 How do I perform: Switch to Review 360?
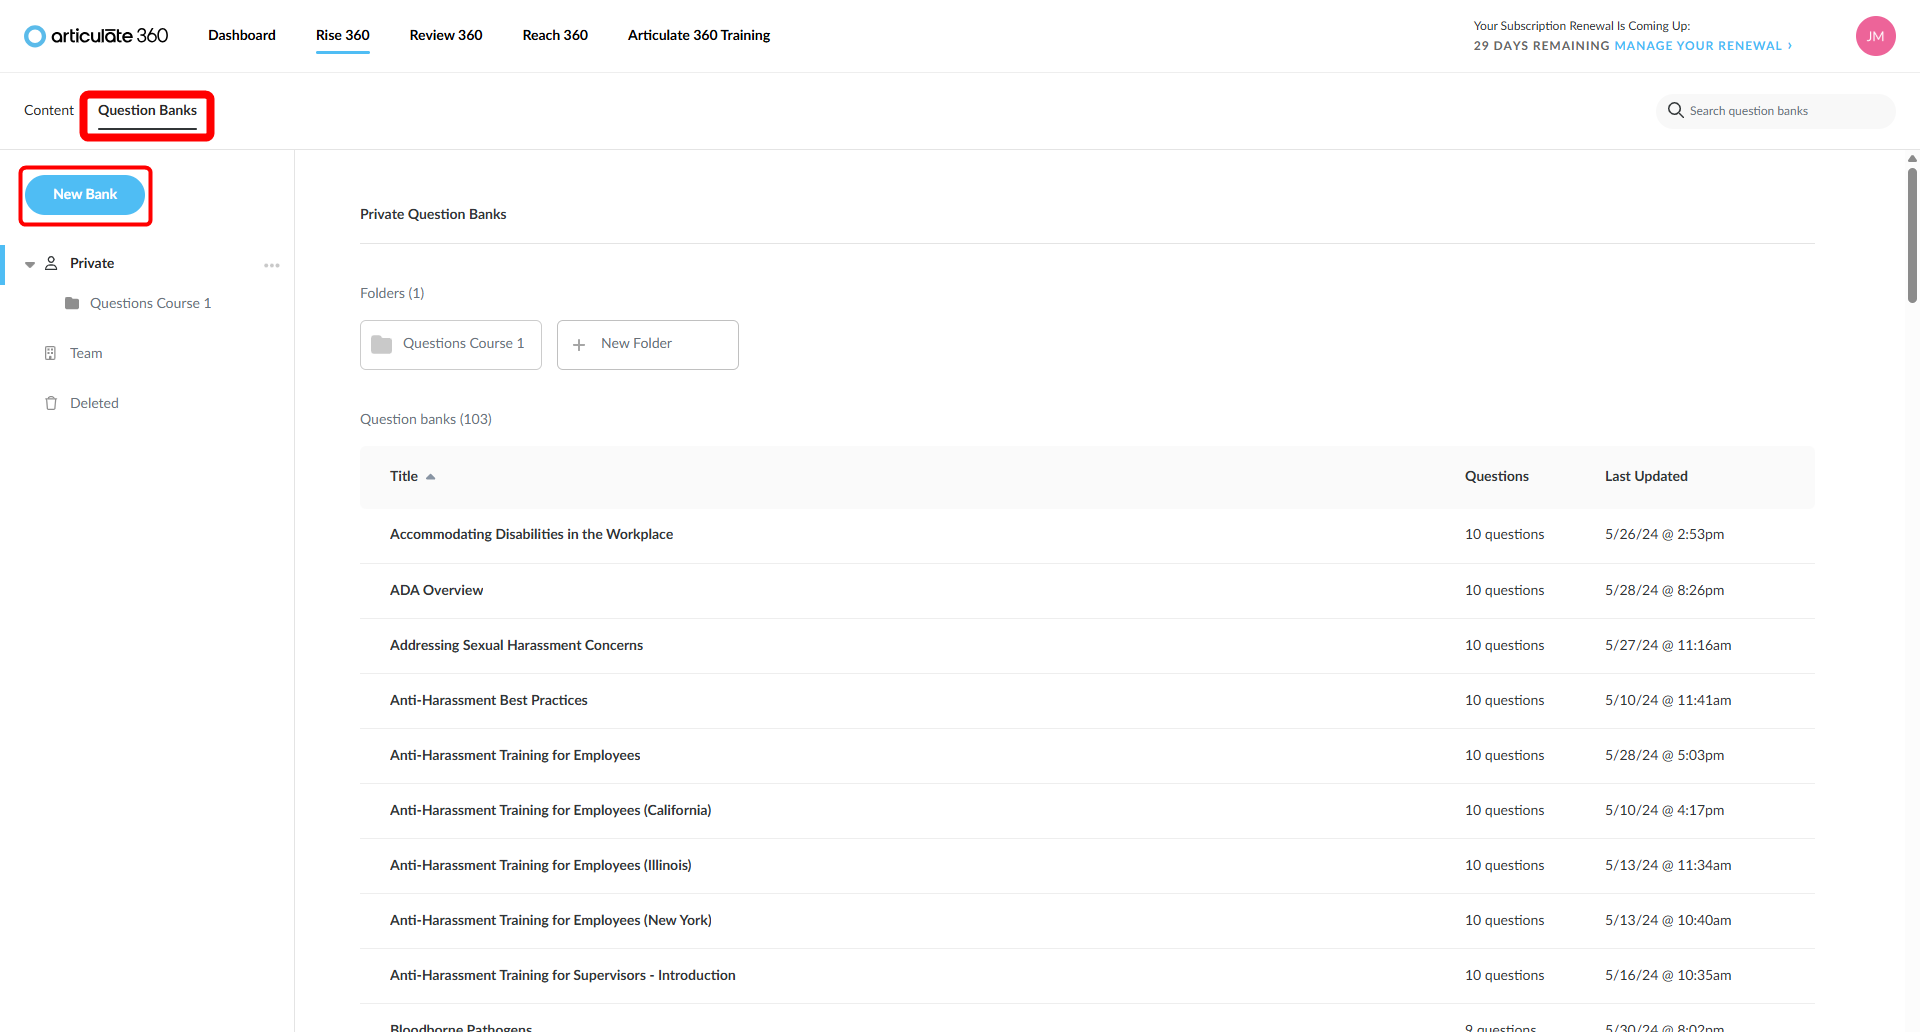coord(446,35)
